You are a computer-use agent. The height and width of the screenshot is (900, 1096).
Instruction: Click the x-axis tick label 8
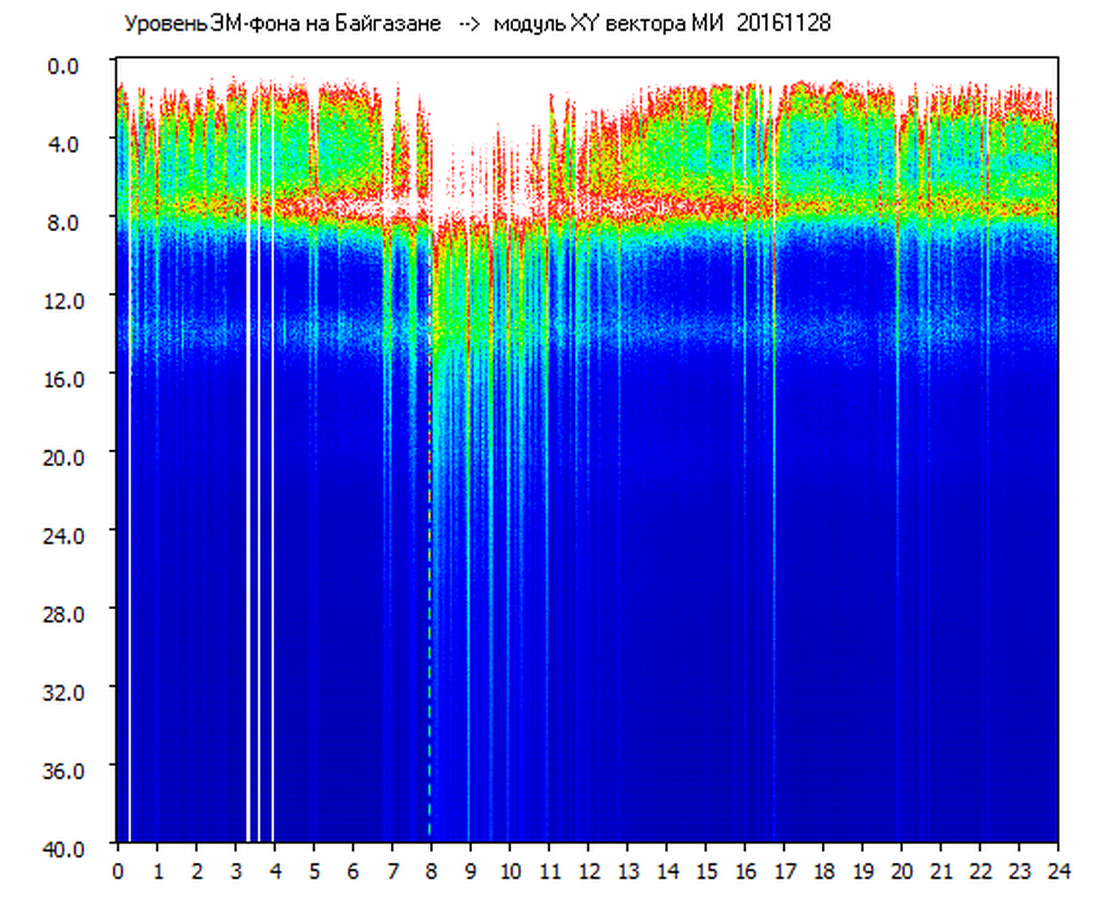431,870
